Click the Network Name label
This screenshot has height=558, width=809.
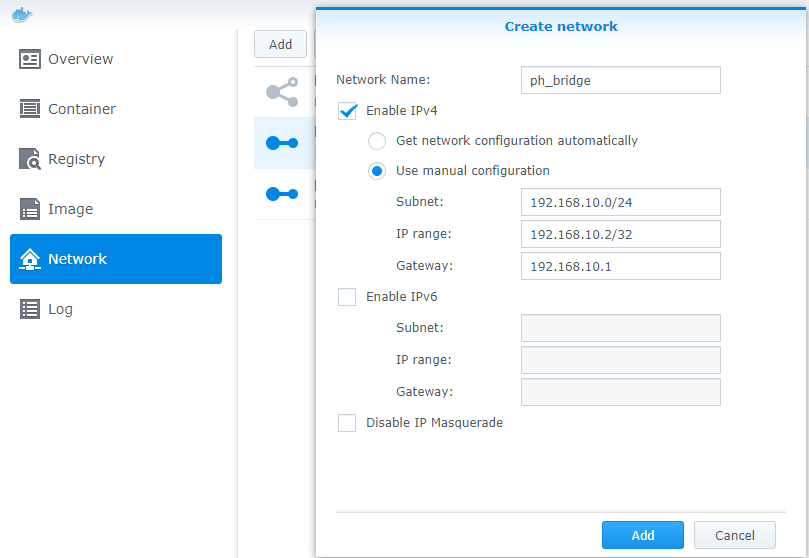pyautogui.click(x=383, y=80)
